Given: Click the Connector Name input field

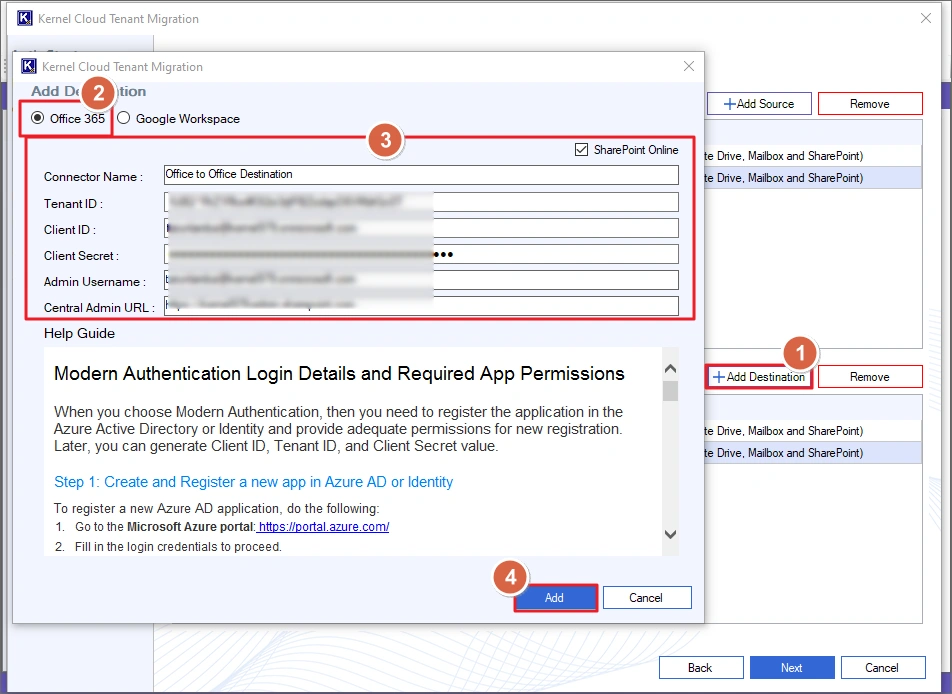Looking at the screenshot, I should (x=421, y=175).
